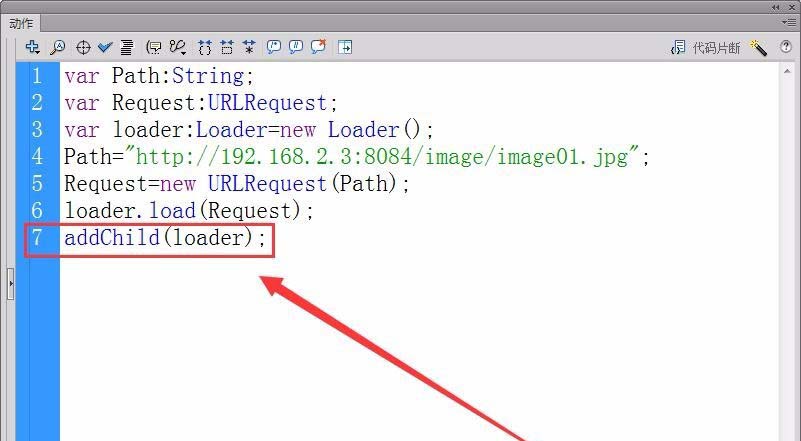Click code line 'Request=new URLRequest(Path);'
Image resolution: width=801 pixels, height=441 pixels.
click(237, 183)
